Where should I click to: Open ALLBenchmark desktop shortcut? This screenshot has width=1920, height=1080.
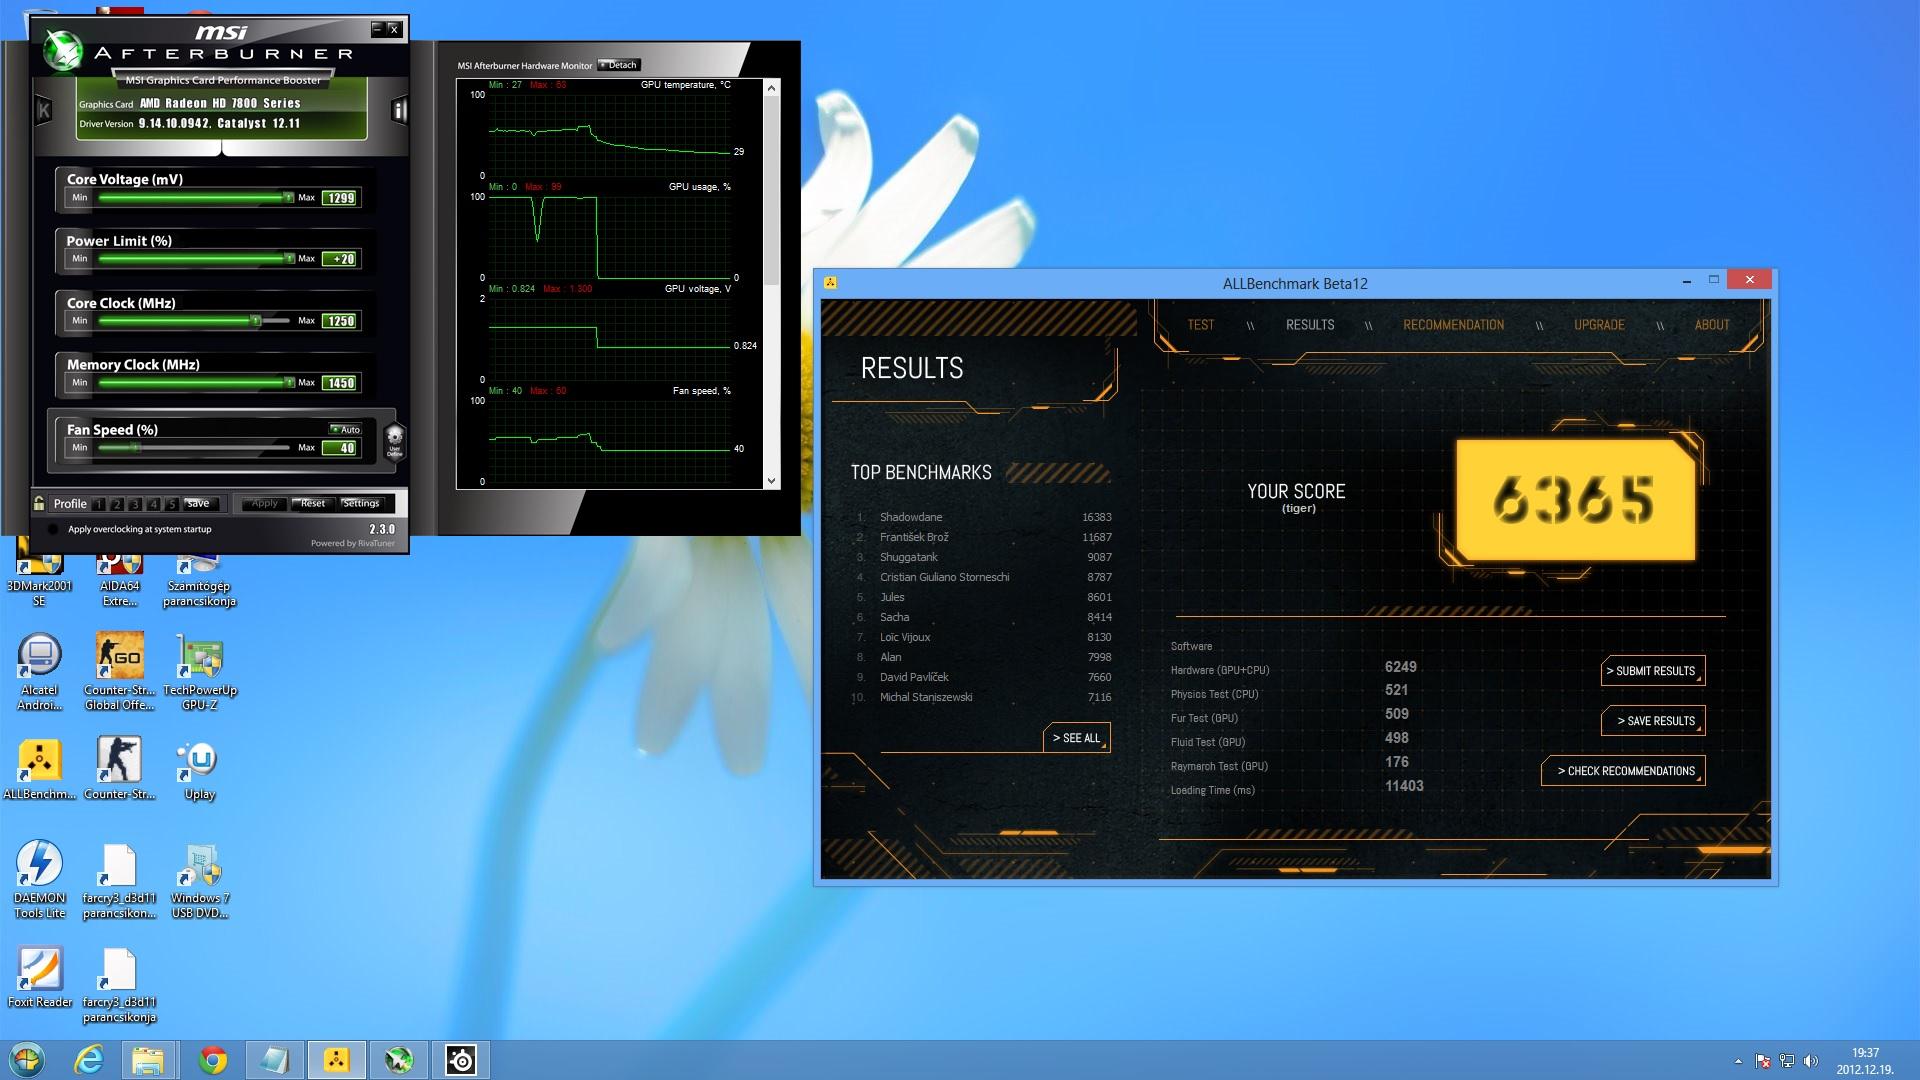[39, 770]
